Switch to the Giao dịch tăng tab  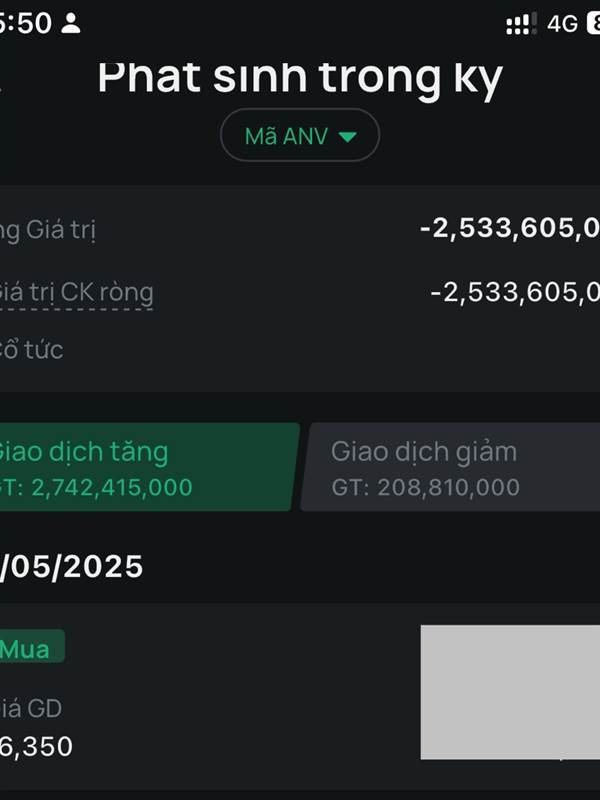[x=145, y=467]
